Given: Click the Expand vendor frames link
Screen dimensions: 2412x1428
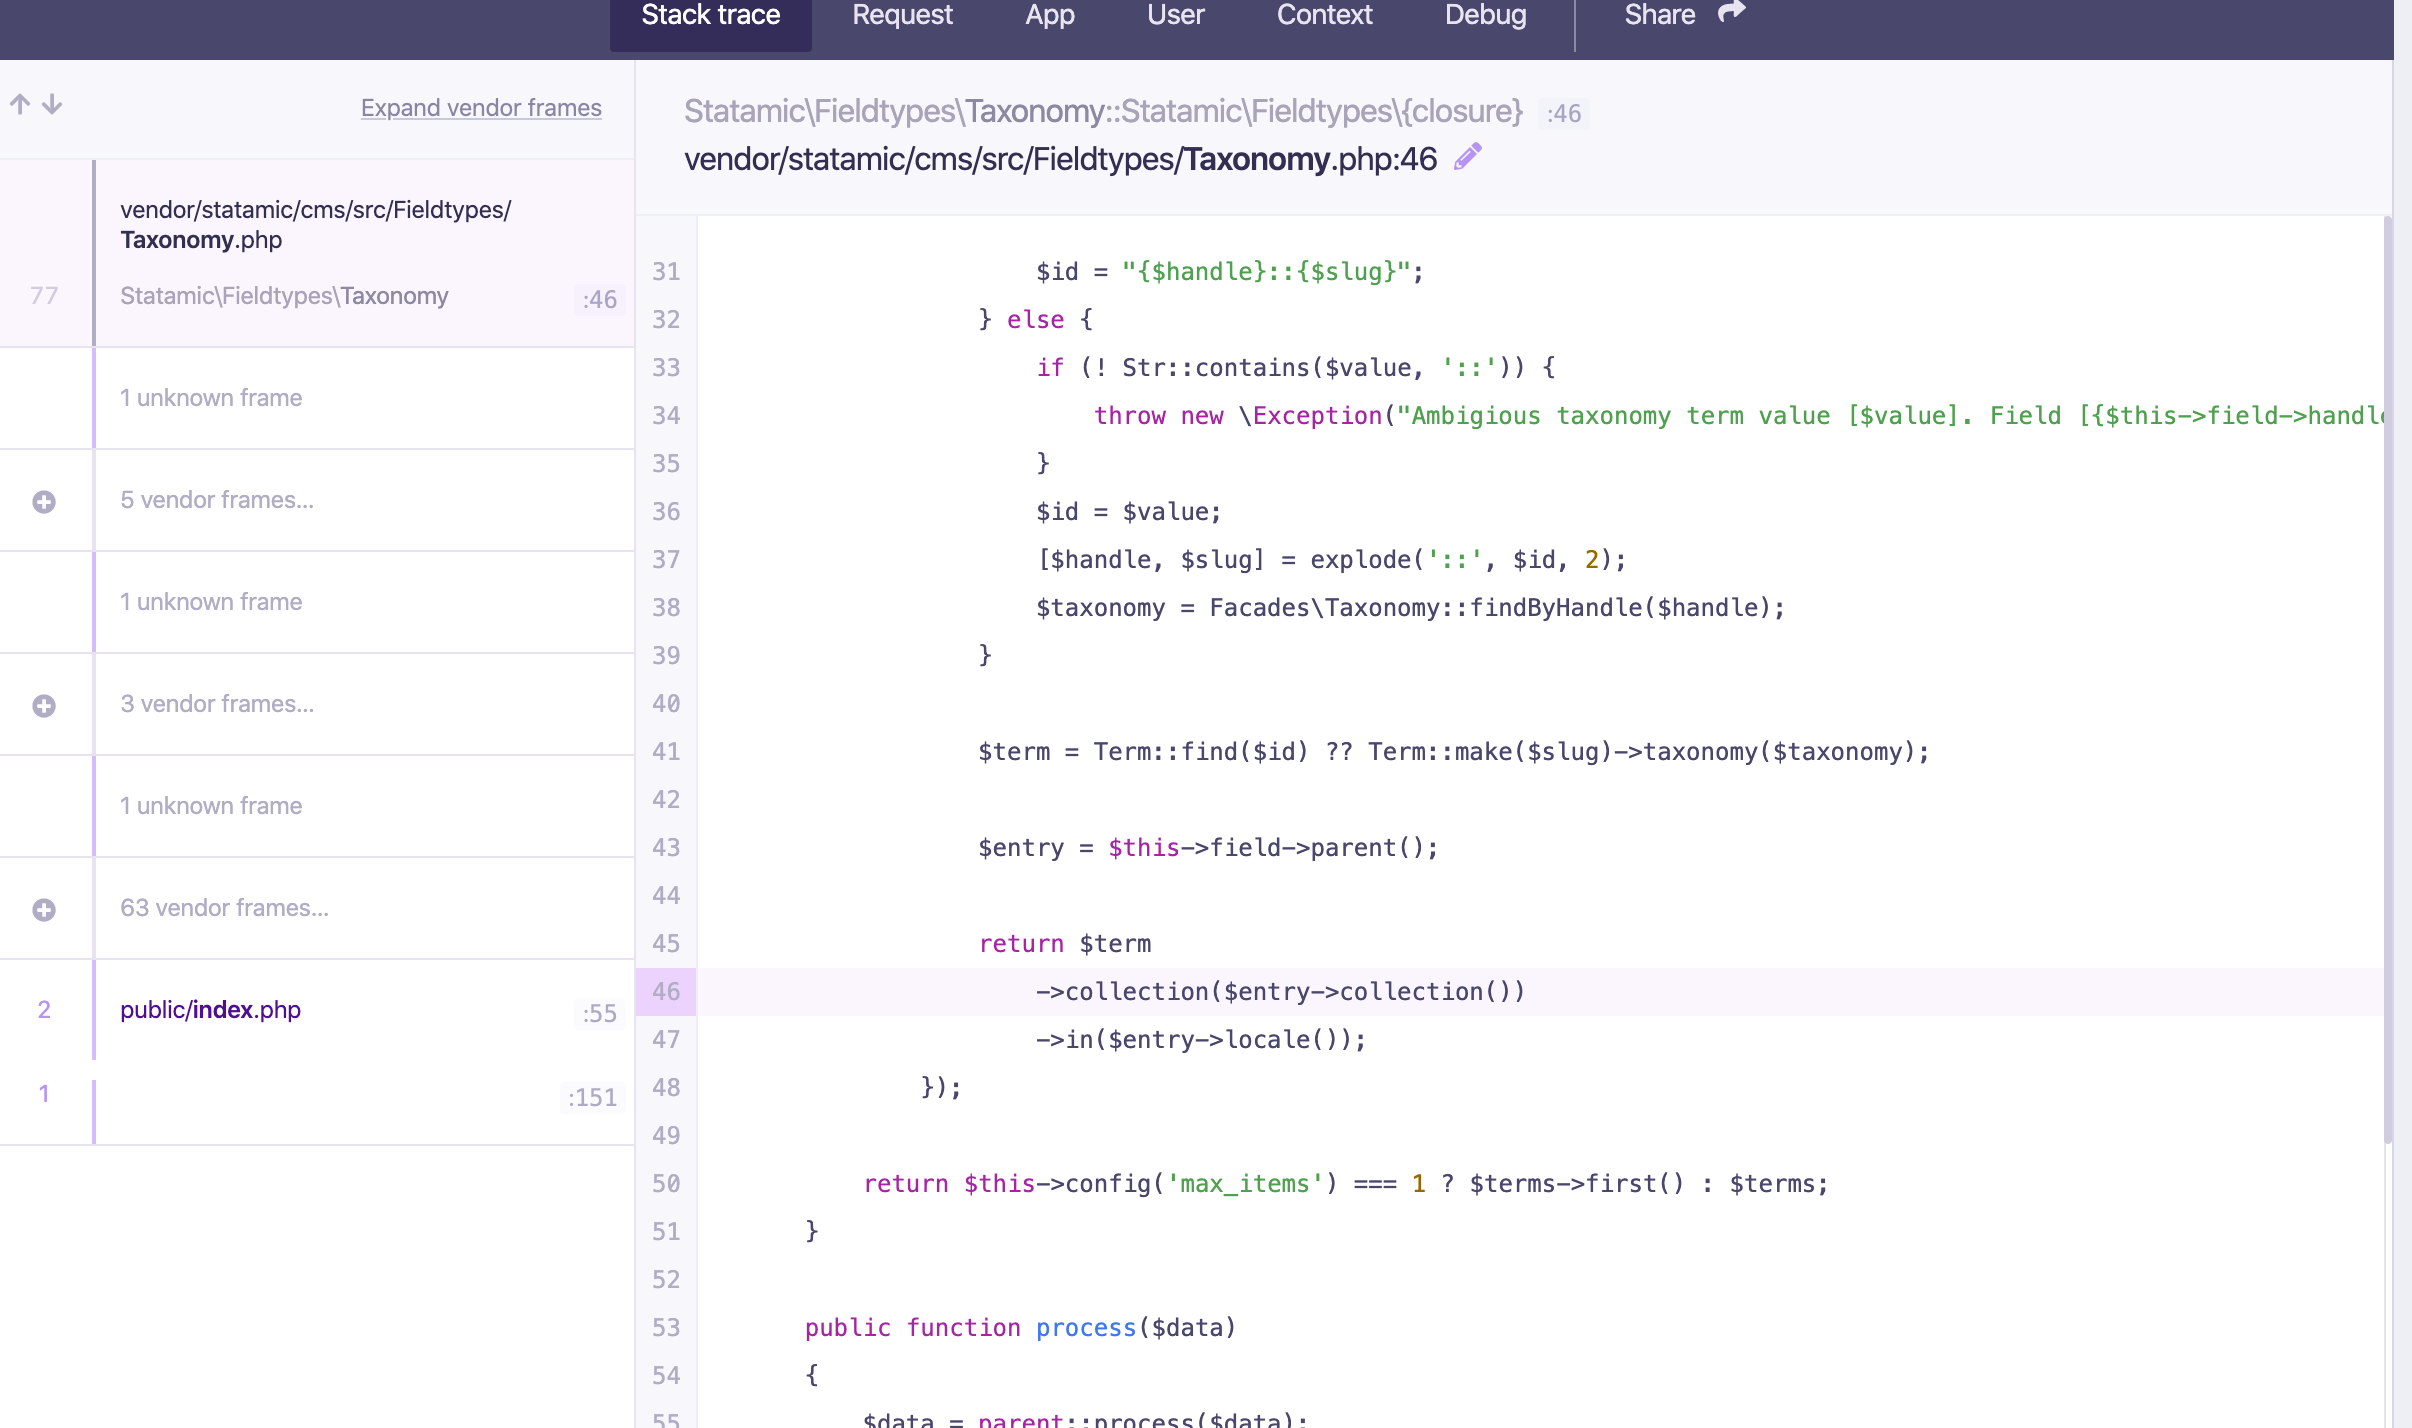Looking at the screenshot, I should click(x=481, y=108).
